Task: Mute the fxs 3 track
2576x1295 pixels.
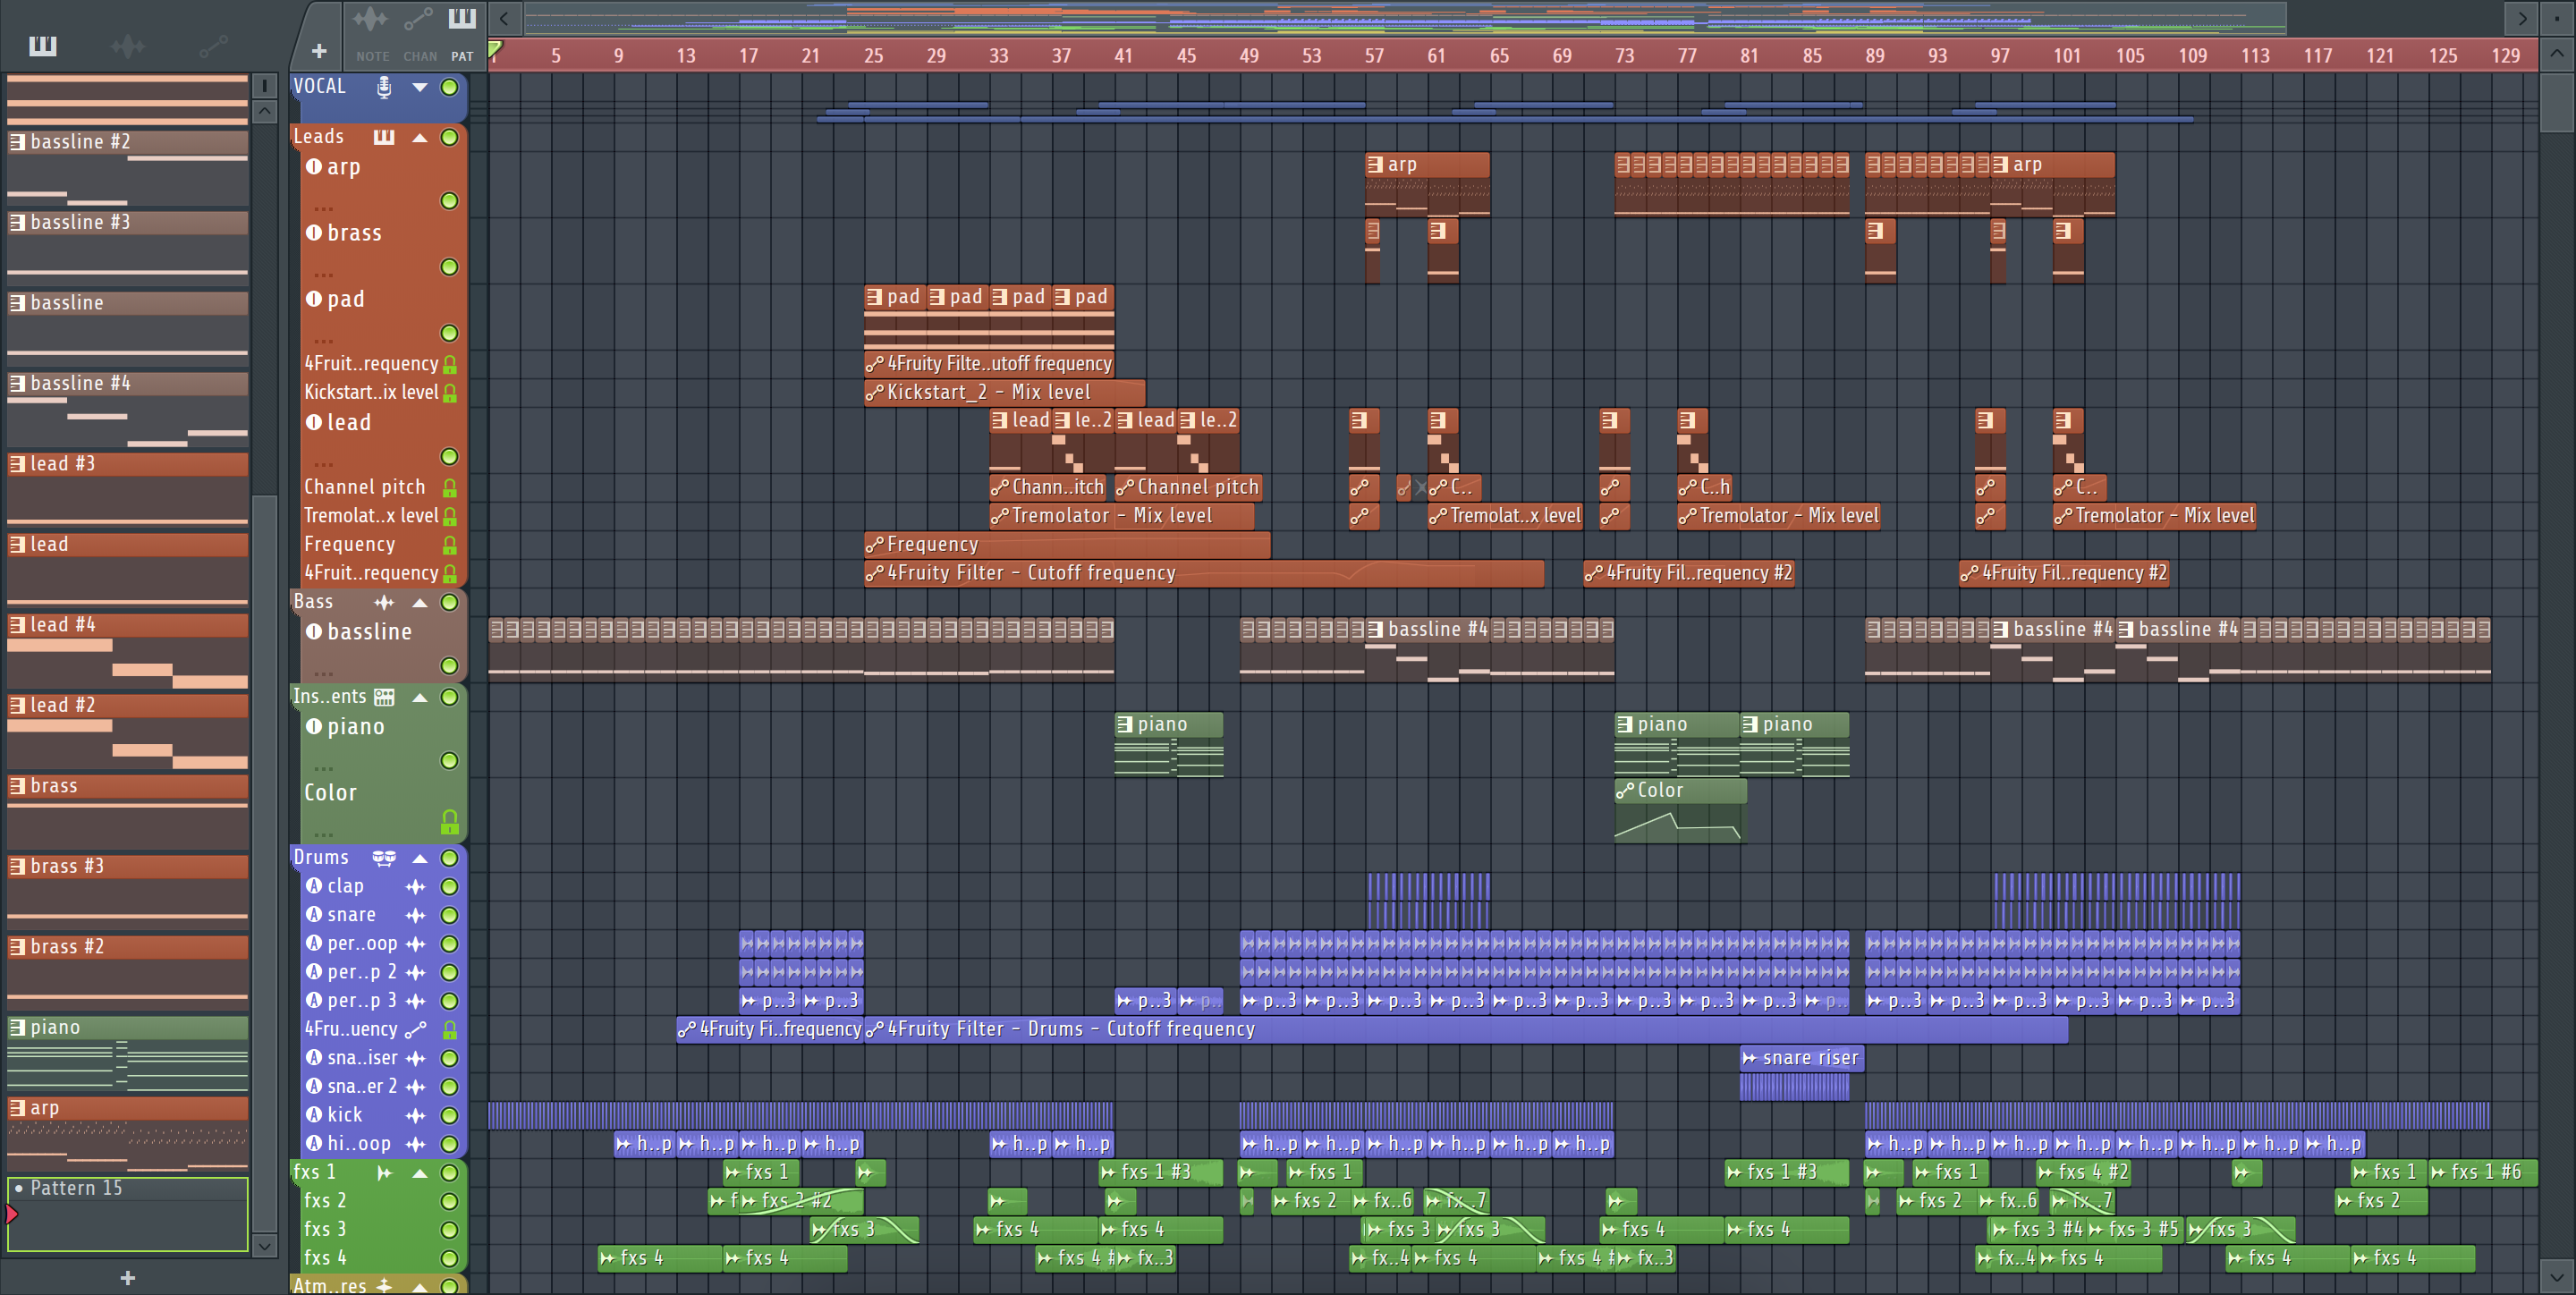Action: [450, 1230]
